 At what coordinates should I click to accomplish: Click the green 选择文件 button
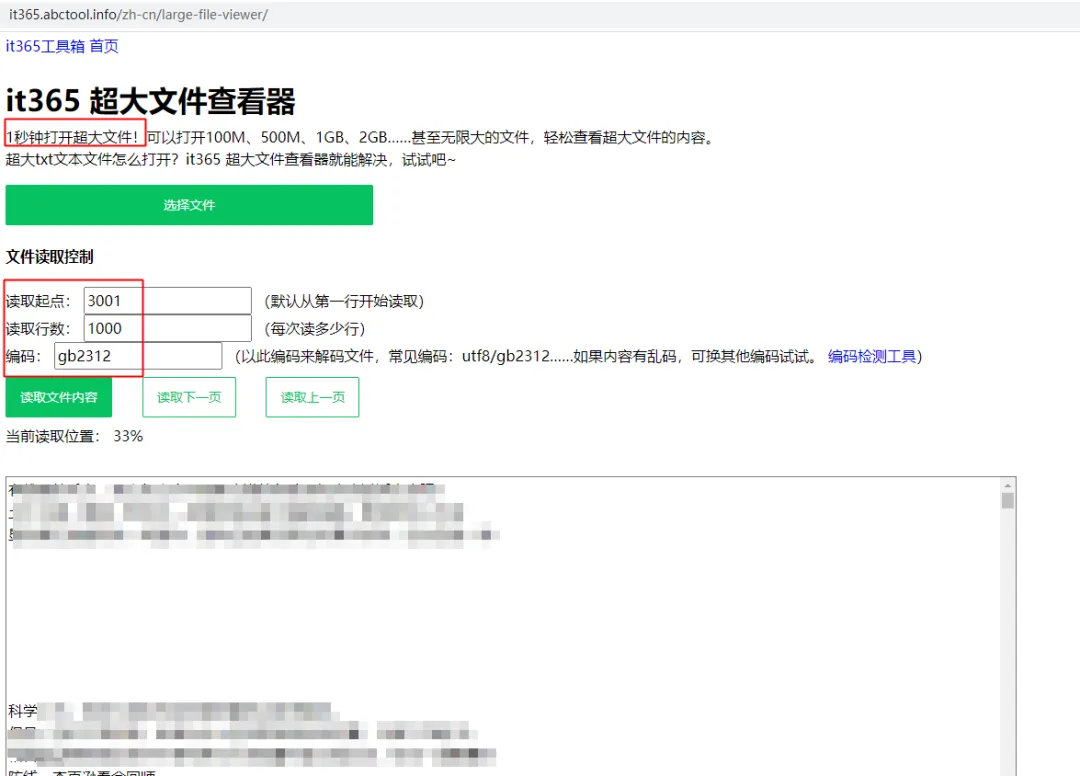[189, 205]
